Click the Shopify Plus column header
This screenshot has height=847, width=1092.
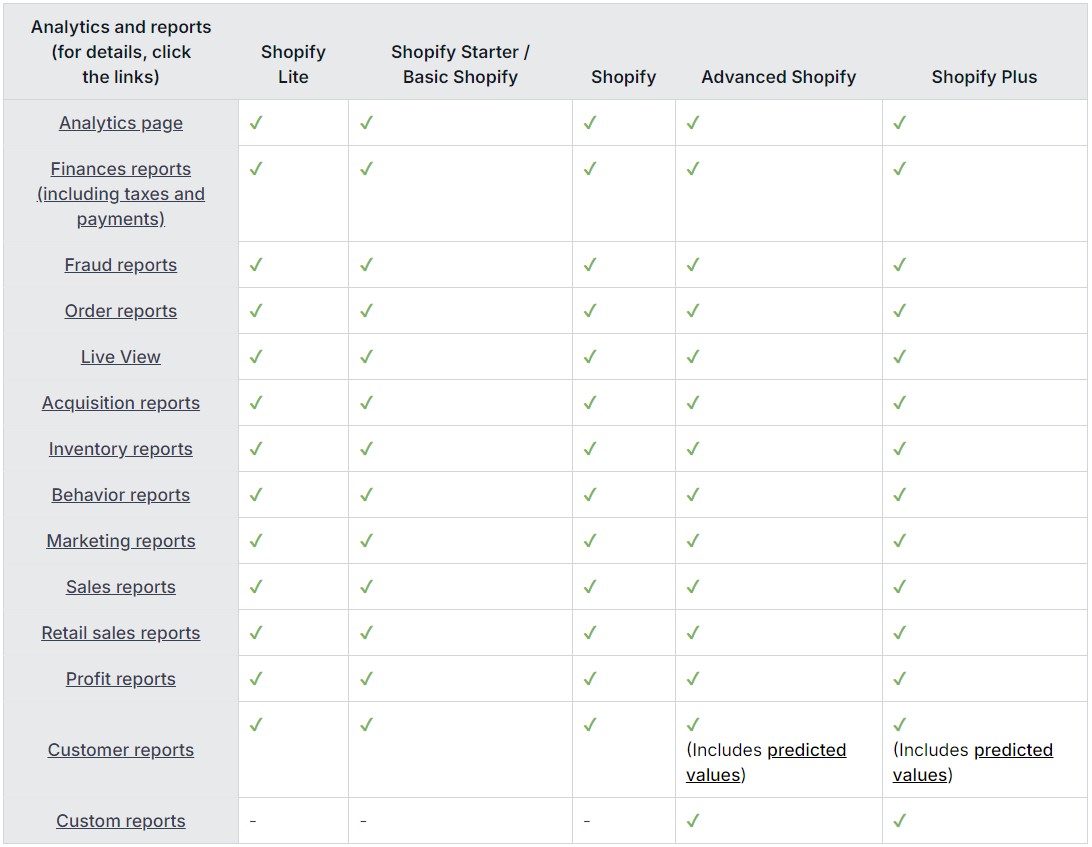[984, 77]
